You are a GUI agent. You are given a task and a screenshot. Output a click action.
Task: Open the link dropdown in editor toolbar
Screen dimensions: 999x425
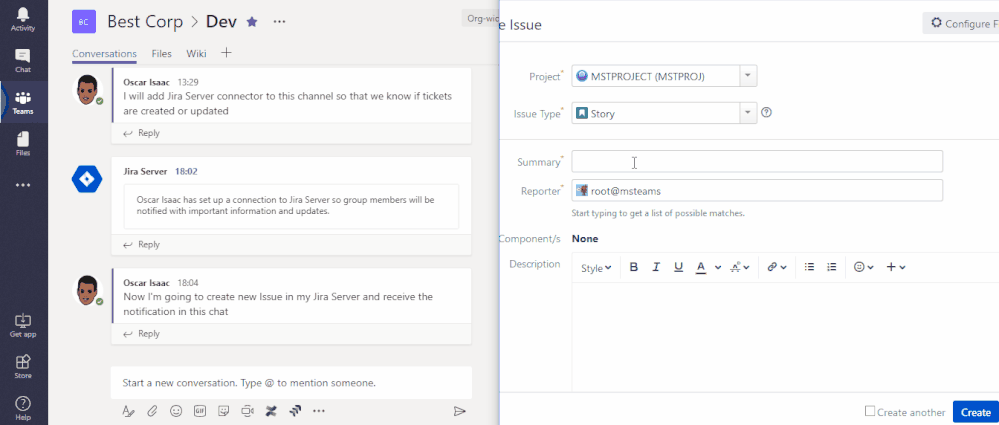[777, 268]
